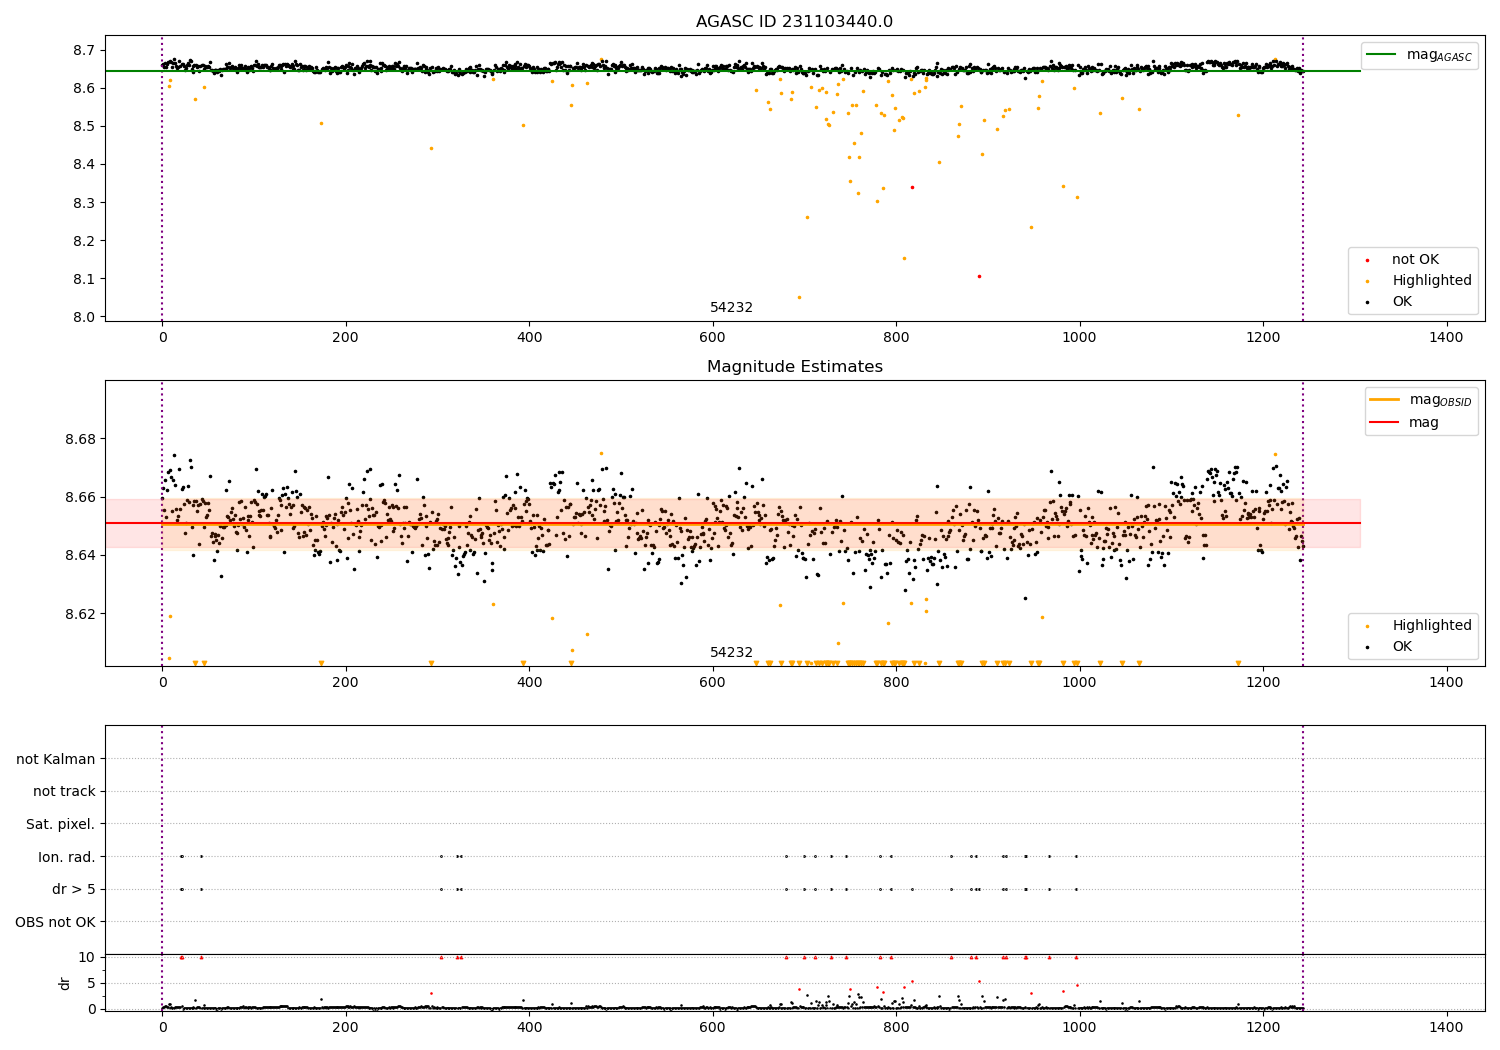The height and width of the screenshot is (1050, 1500).
Task: Click the "8.5" y-tick of top plot
Action: click(x=84, y=127)
